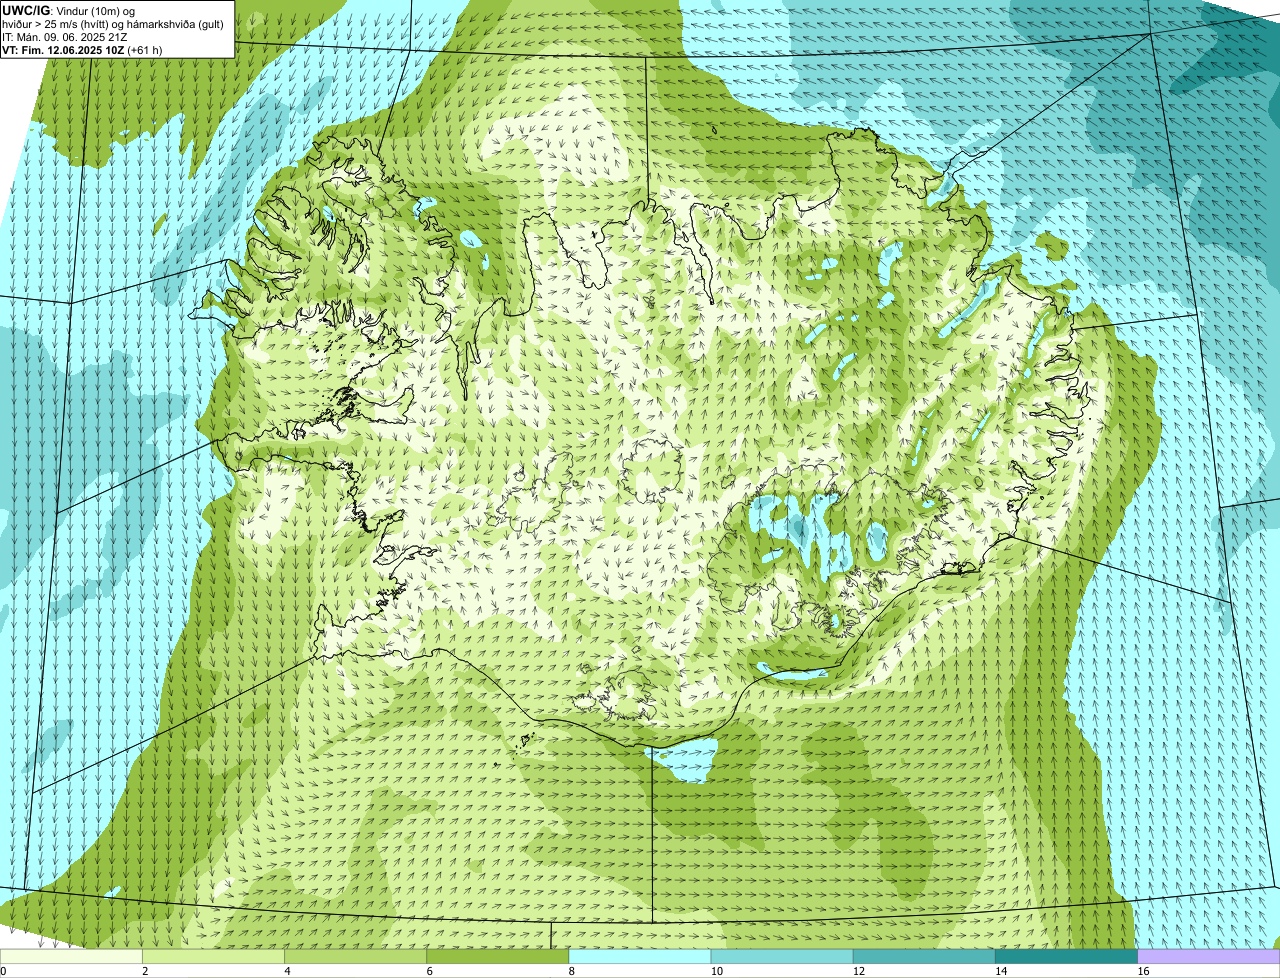This screenshot has width=1280, height=978.
Task: Click the legend scale label '8'
Action: tap(572, 971)
